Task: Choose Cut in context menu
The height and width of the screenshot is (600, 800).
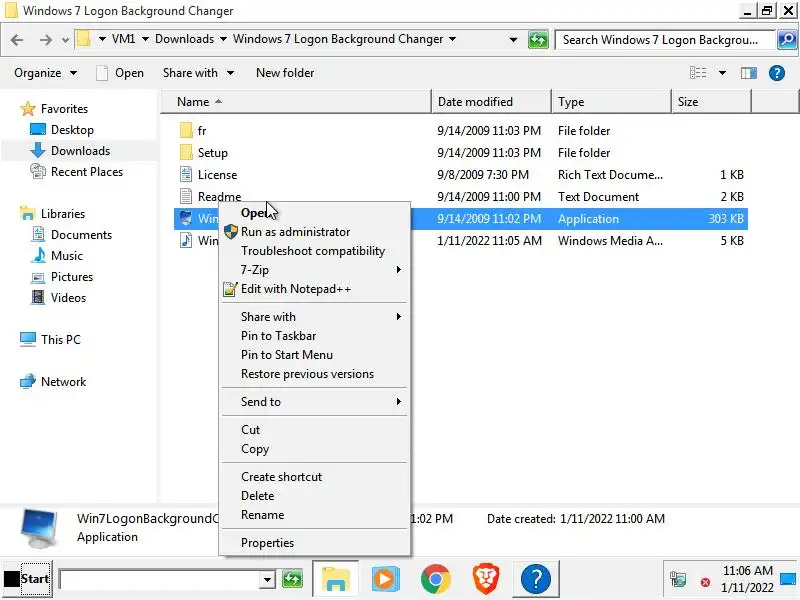Action: point(314,430)
